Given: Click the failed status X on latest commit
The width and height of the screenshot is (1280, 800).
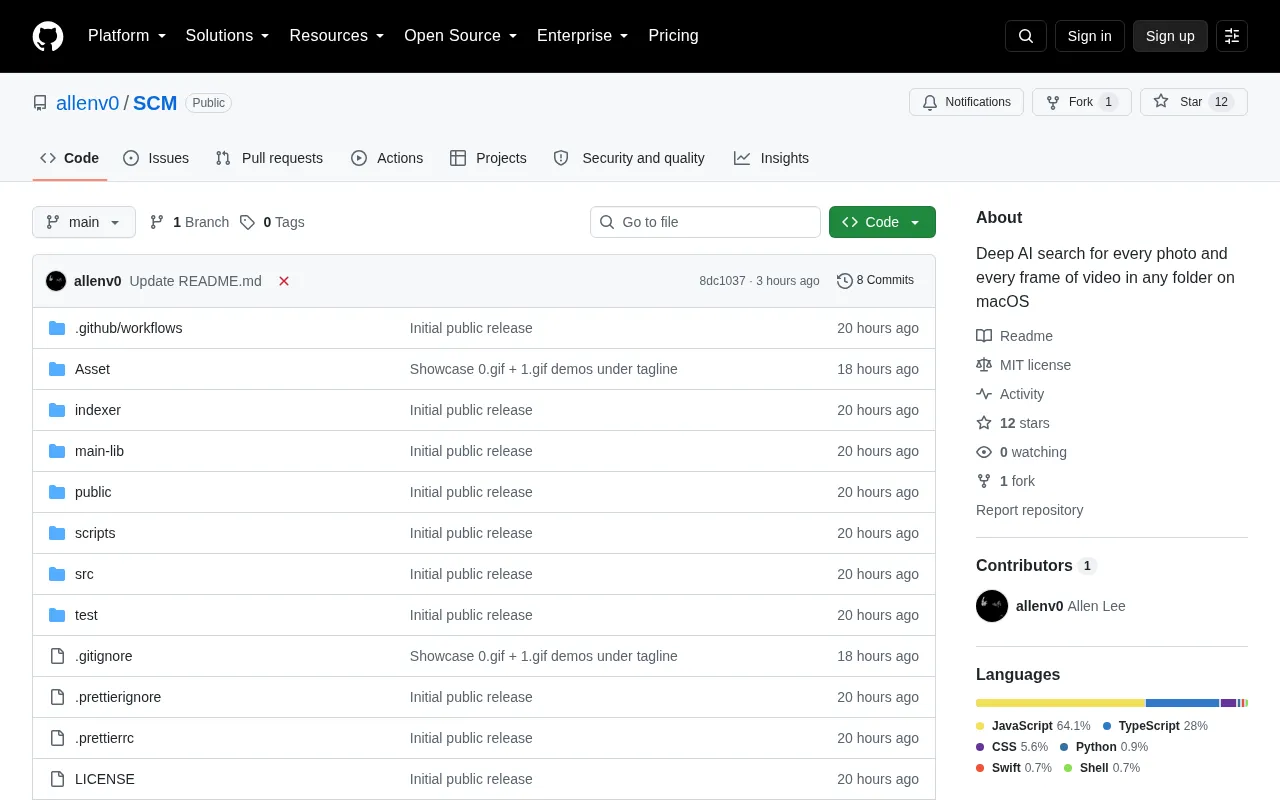Looking at the screenshot, I should [284, 281].
